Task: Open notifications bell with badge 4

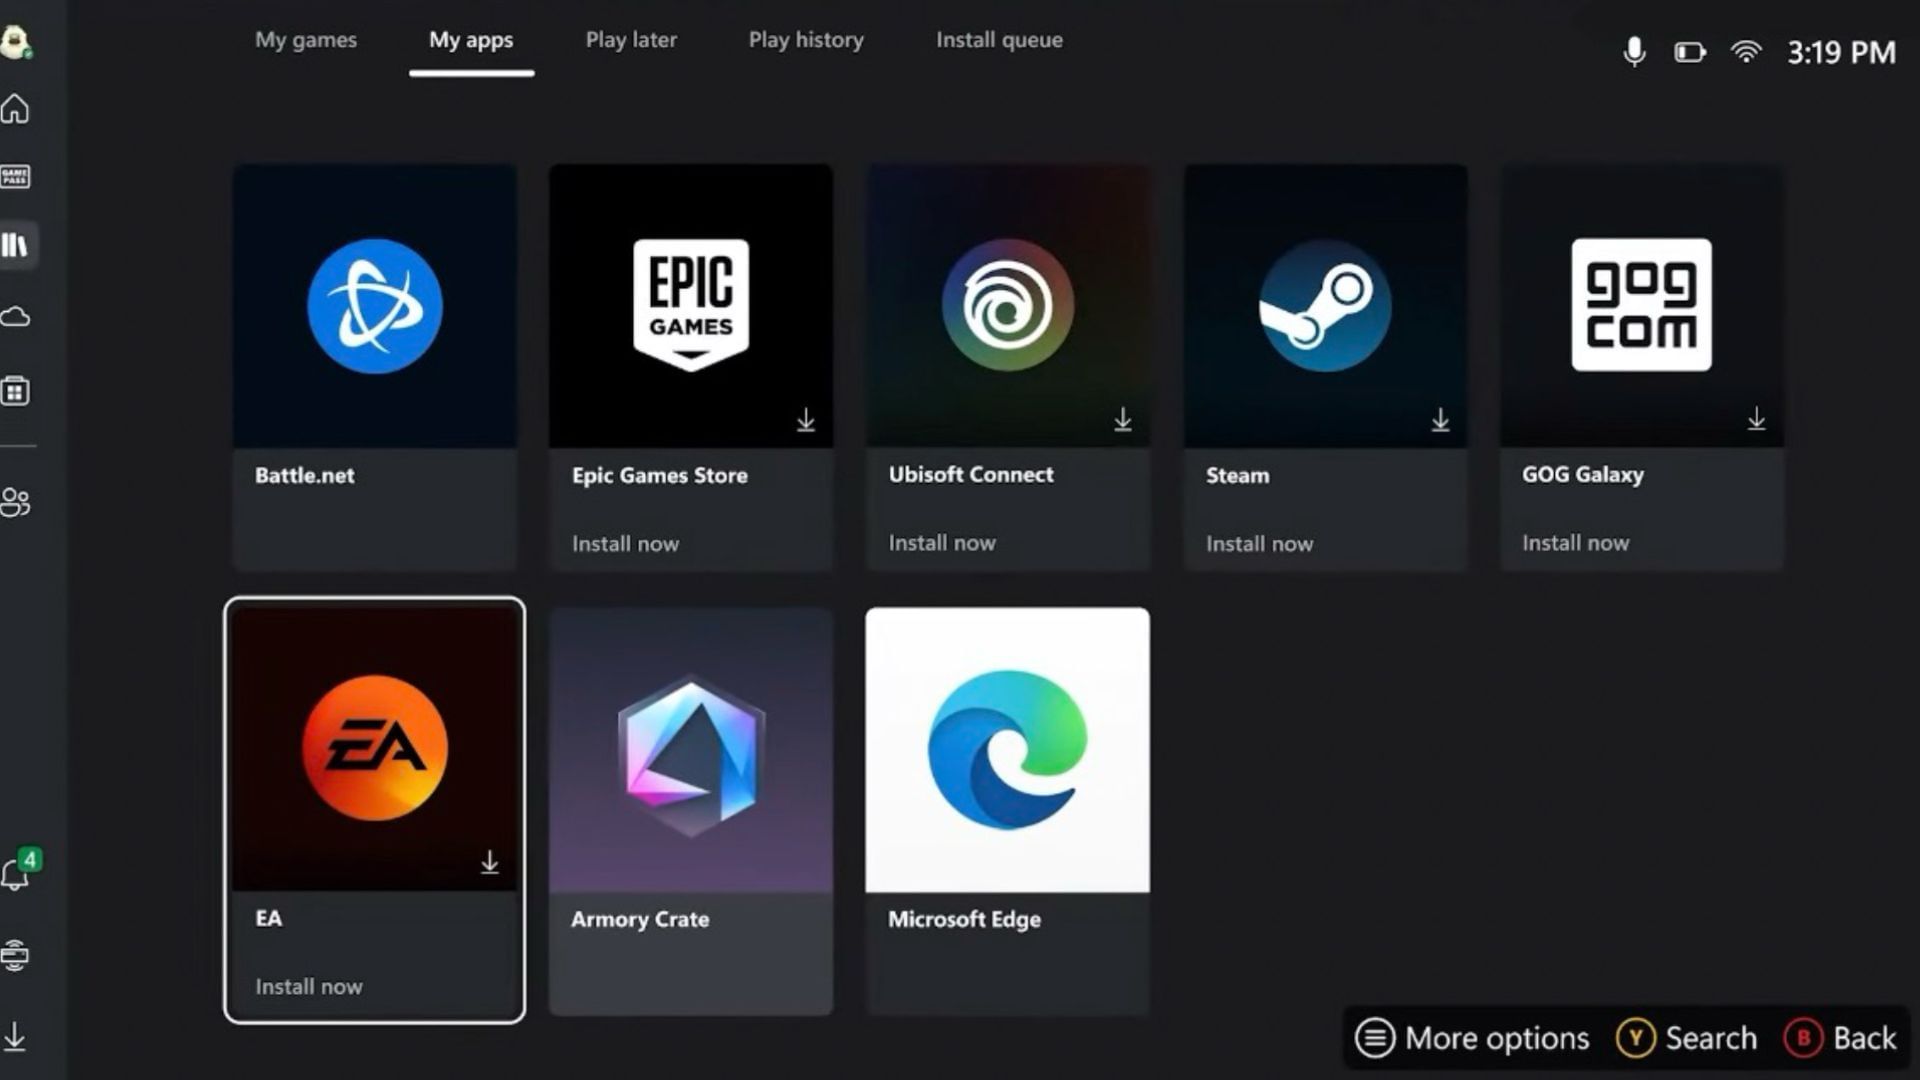Action: pos(16,875)
